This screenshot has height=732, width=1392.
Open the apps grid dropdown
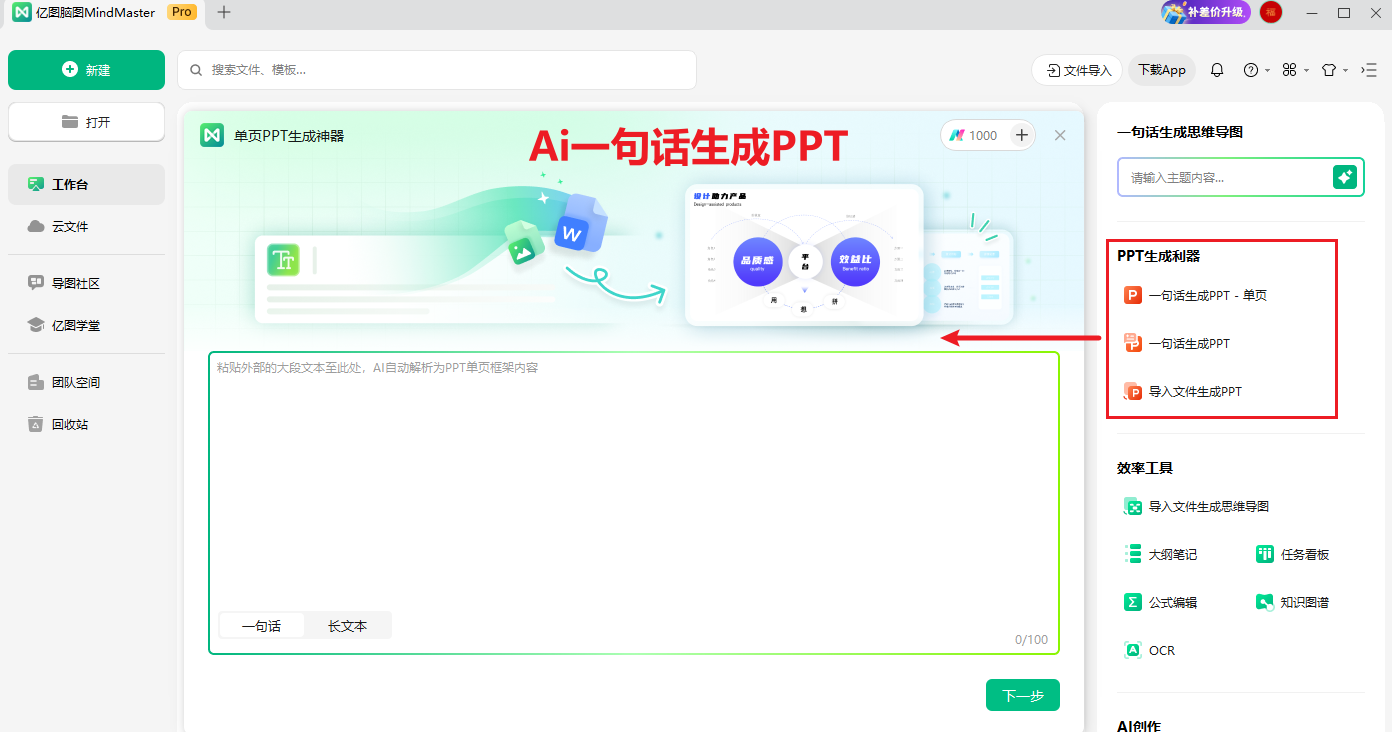click(x=1295, y=70)
